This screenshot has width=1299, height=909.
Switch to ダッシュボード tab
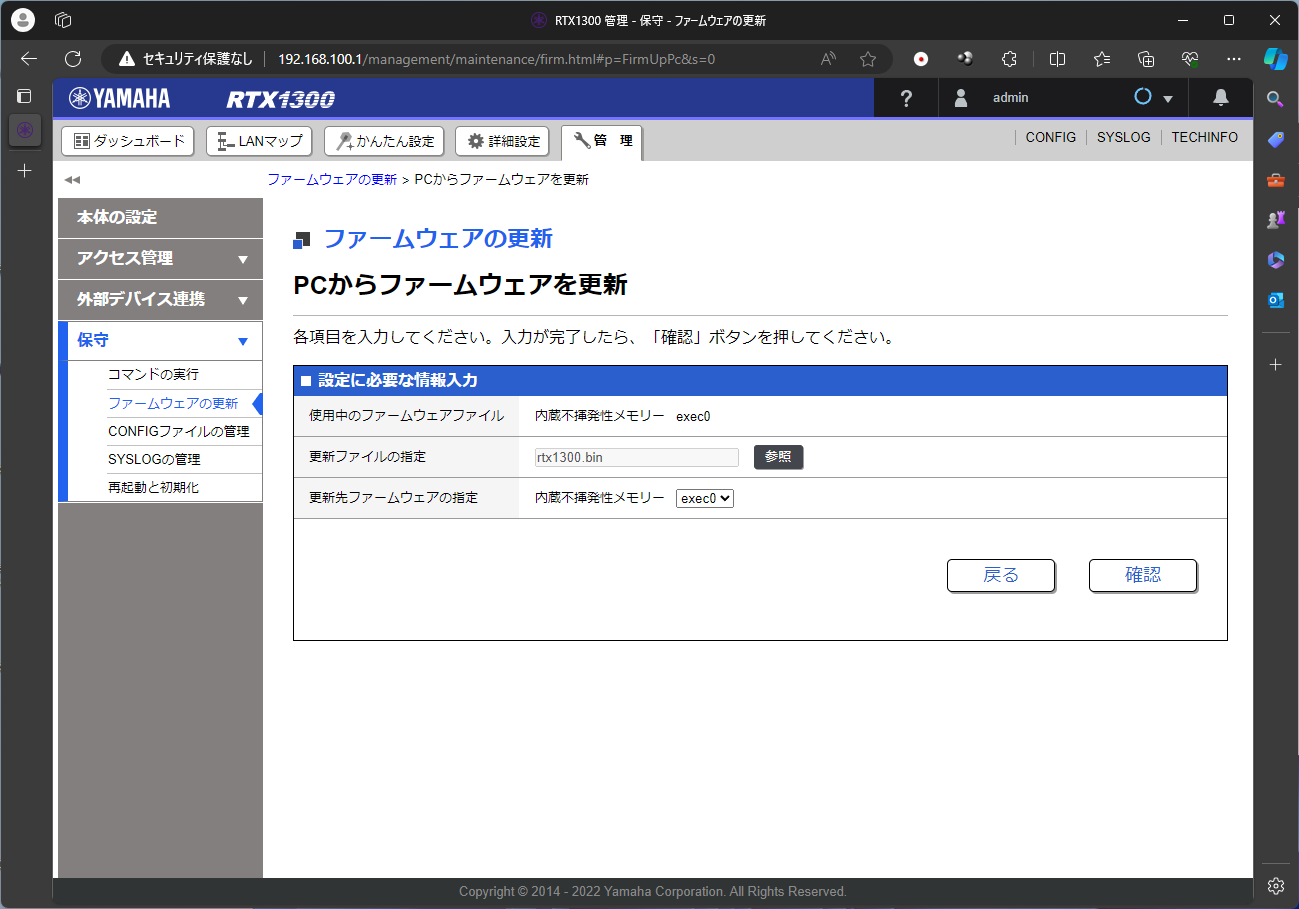coord(128,141)
